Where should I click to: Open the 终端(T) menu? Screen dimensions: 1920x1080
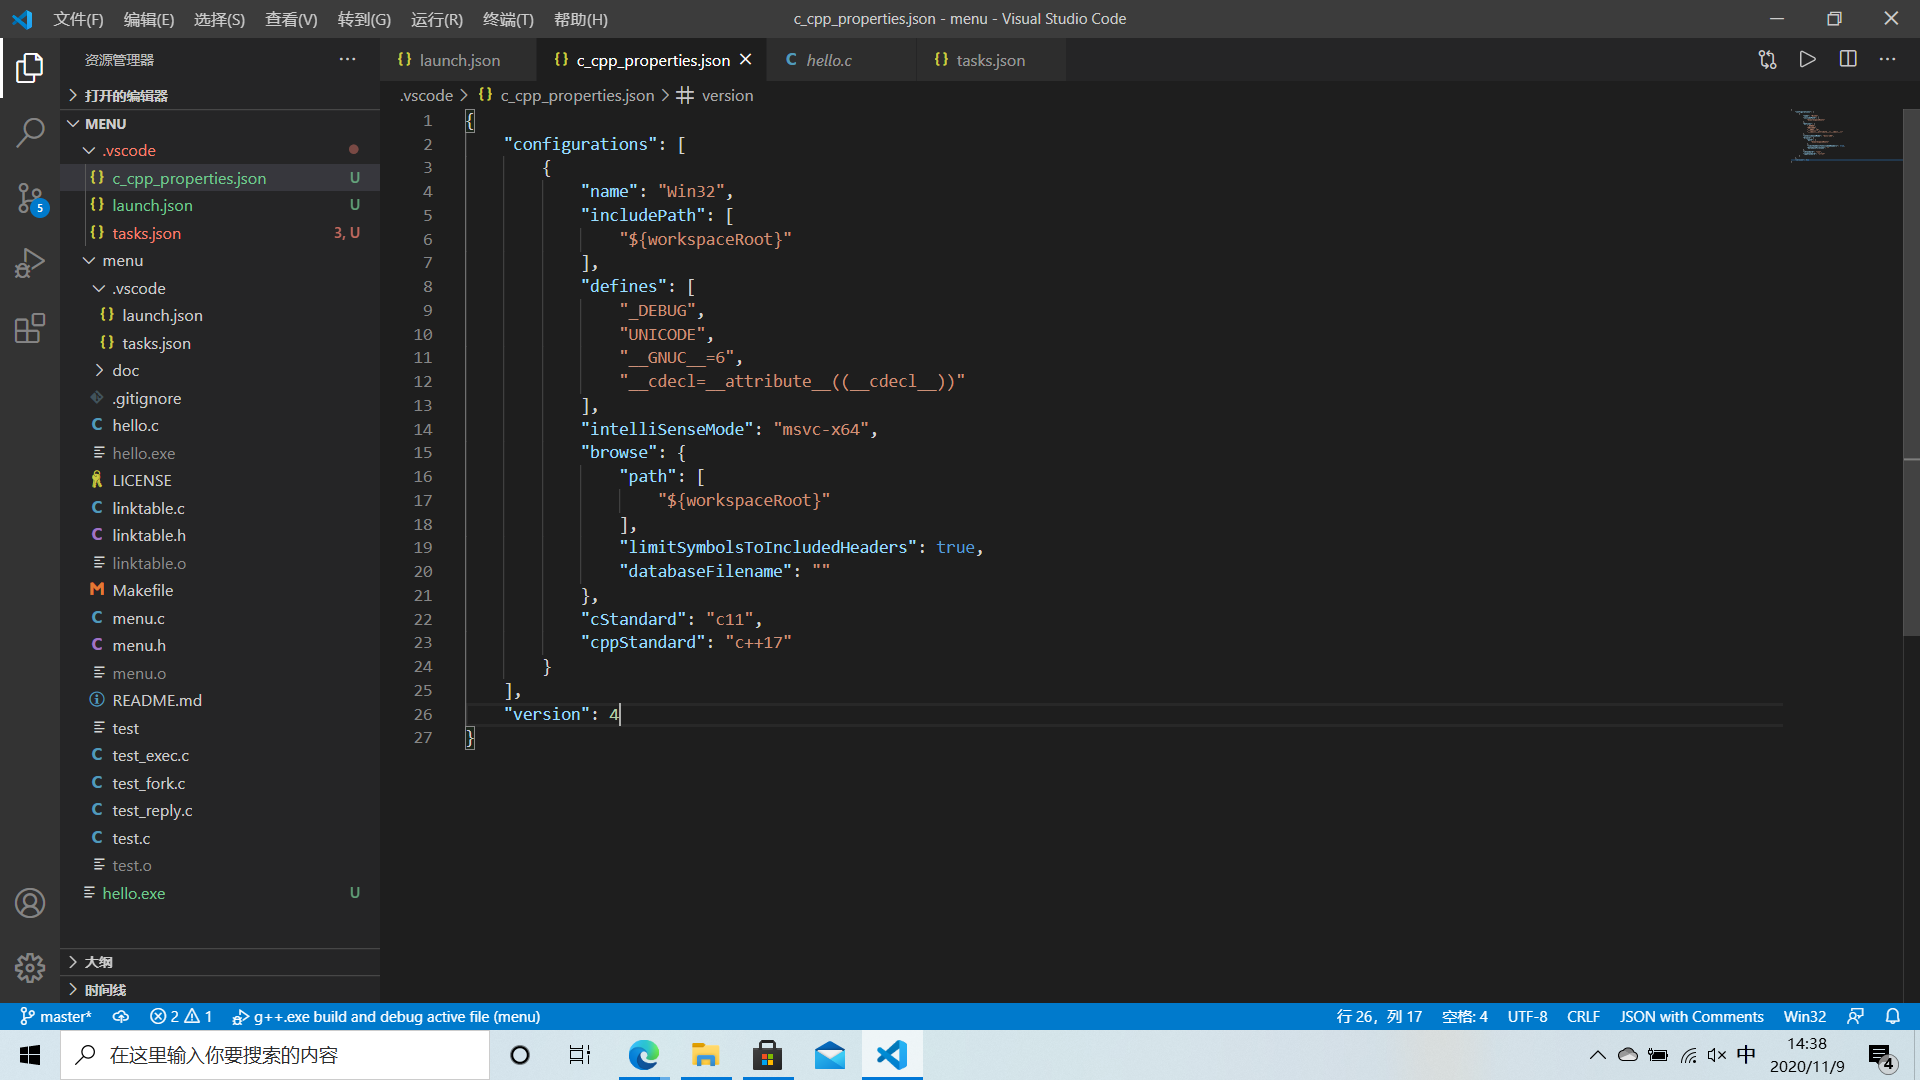click(508, 19)
